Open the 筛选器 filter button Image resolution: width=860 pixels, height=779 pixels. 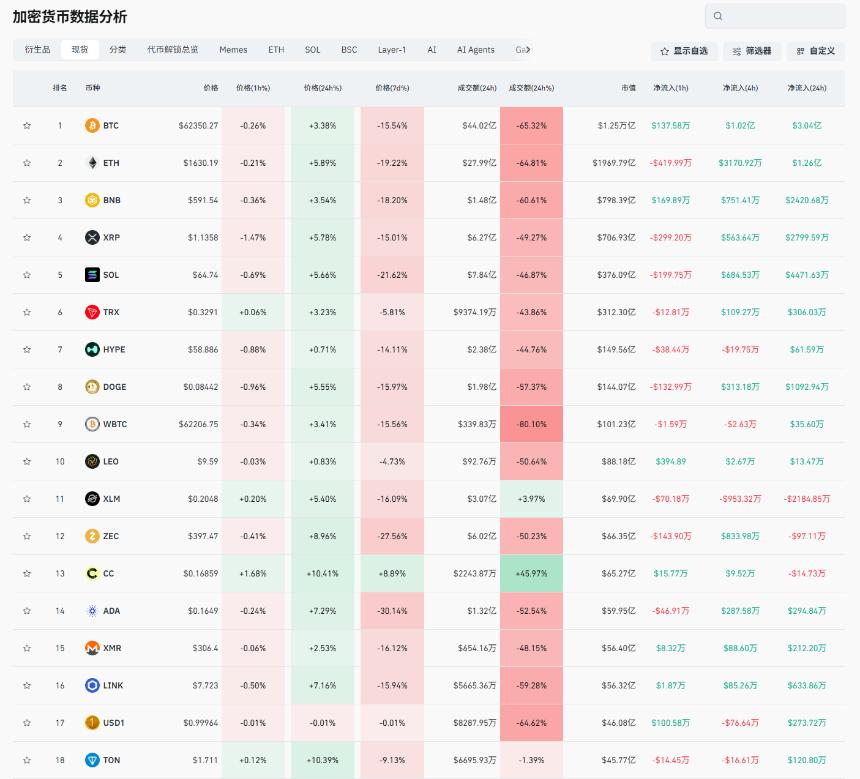click(752, 51)
